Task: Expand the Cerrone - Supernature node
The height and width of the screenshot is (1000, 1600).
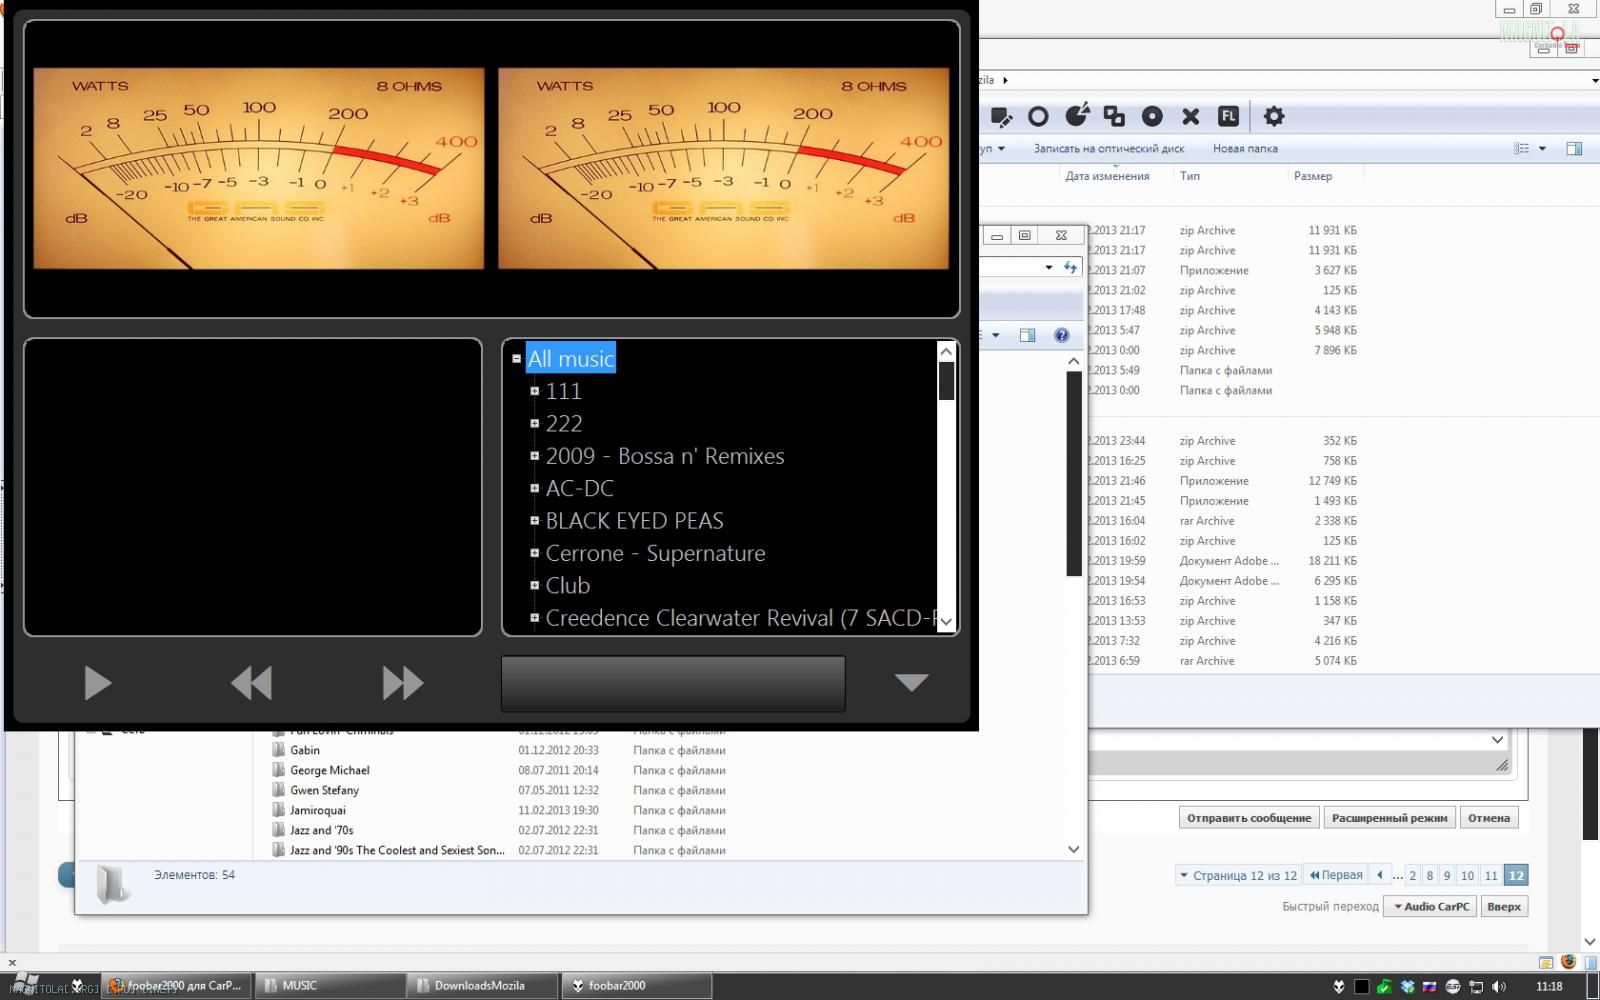Action: pos(534,553)
